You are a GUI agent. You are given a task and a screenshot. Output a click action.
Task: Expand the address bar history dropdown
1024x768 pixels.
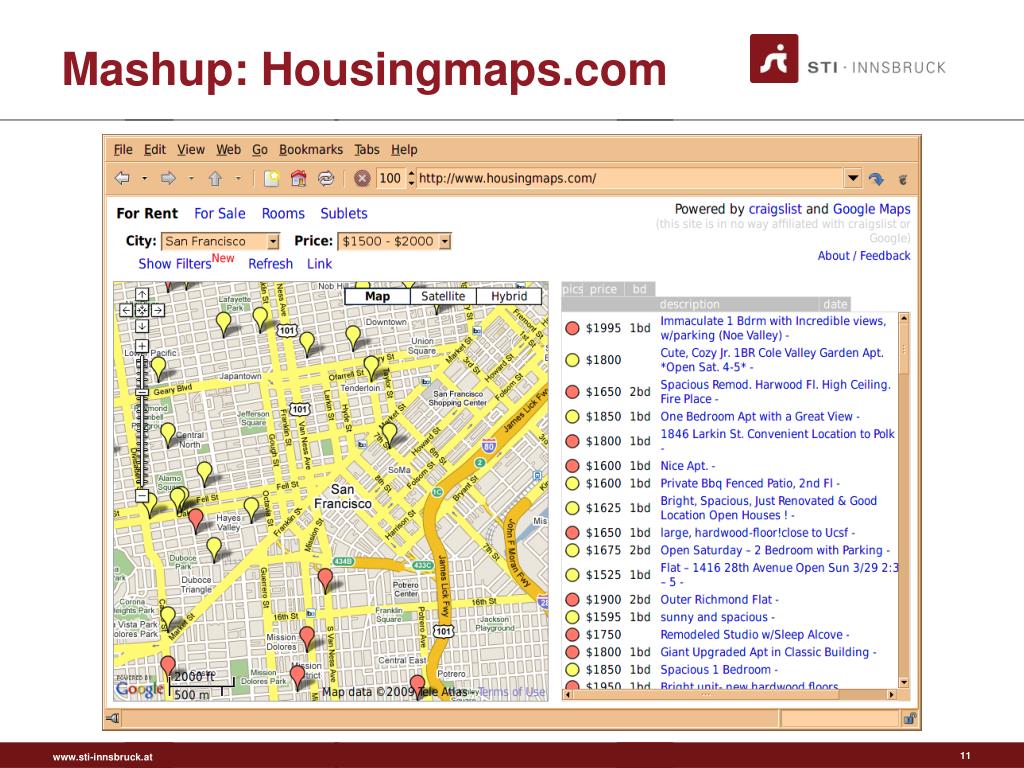tap(852, 178)
